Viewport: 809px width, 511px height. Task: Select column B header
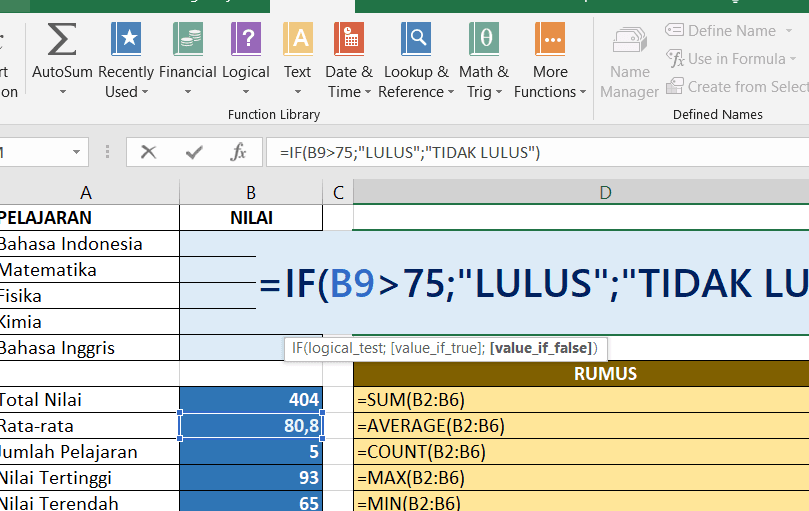point(251,193)
